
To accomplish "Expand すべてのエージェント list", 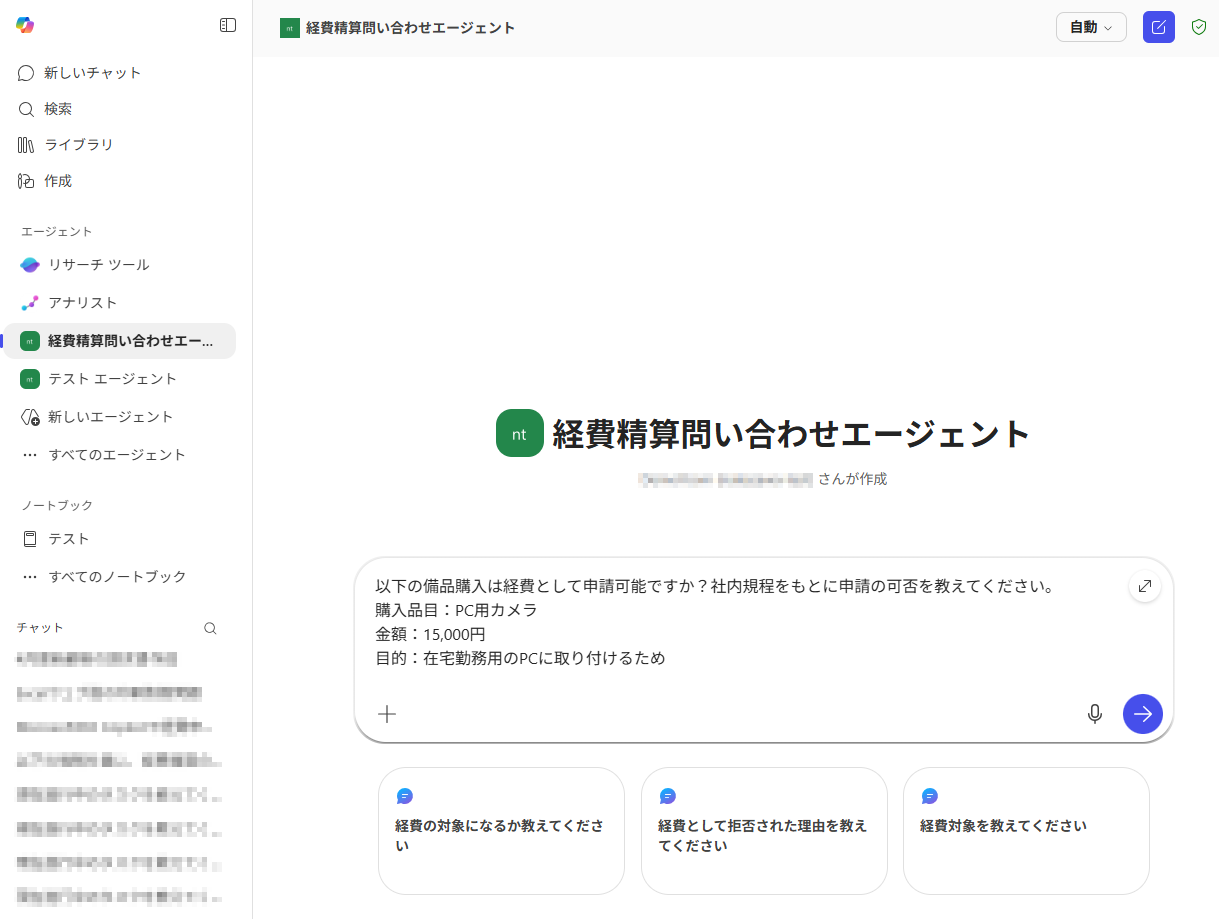I will tap(116, 455).
